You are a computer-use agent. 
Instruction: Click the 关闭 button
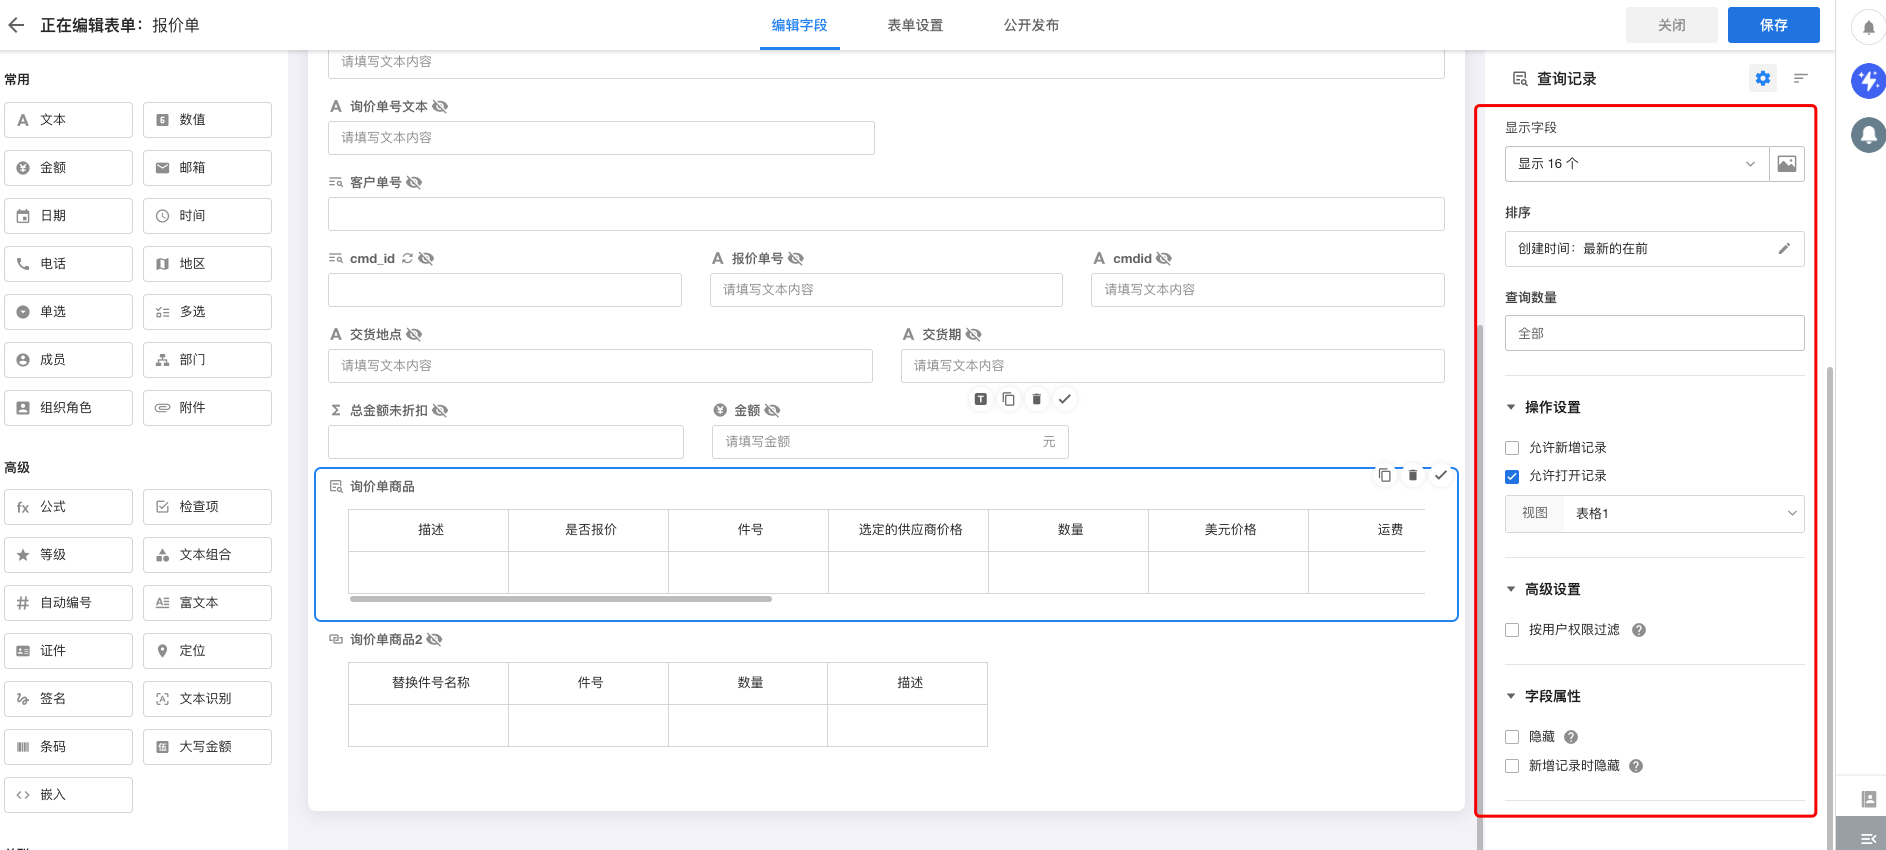pos(1671,25)
